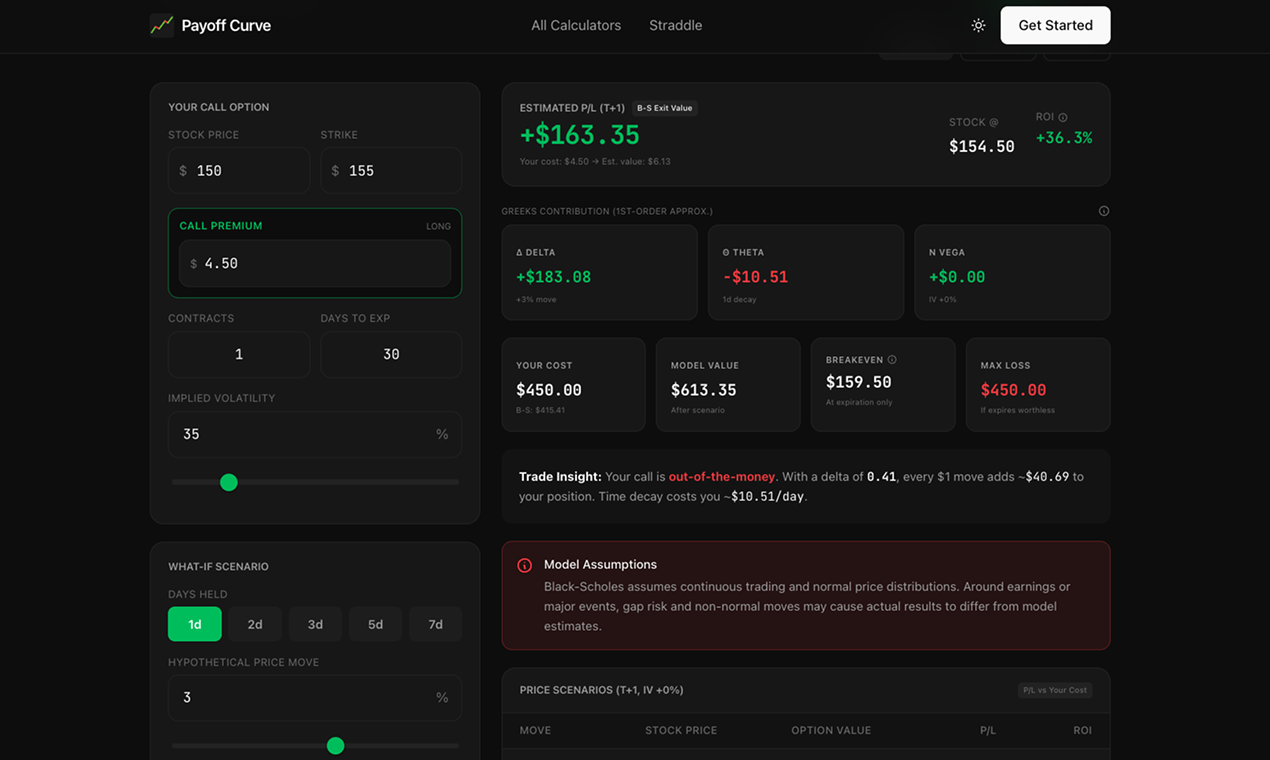Navigate to the Straddle page

(x=675, y=25)
